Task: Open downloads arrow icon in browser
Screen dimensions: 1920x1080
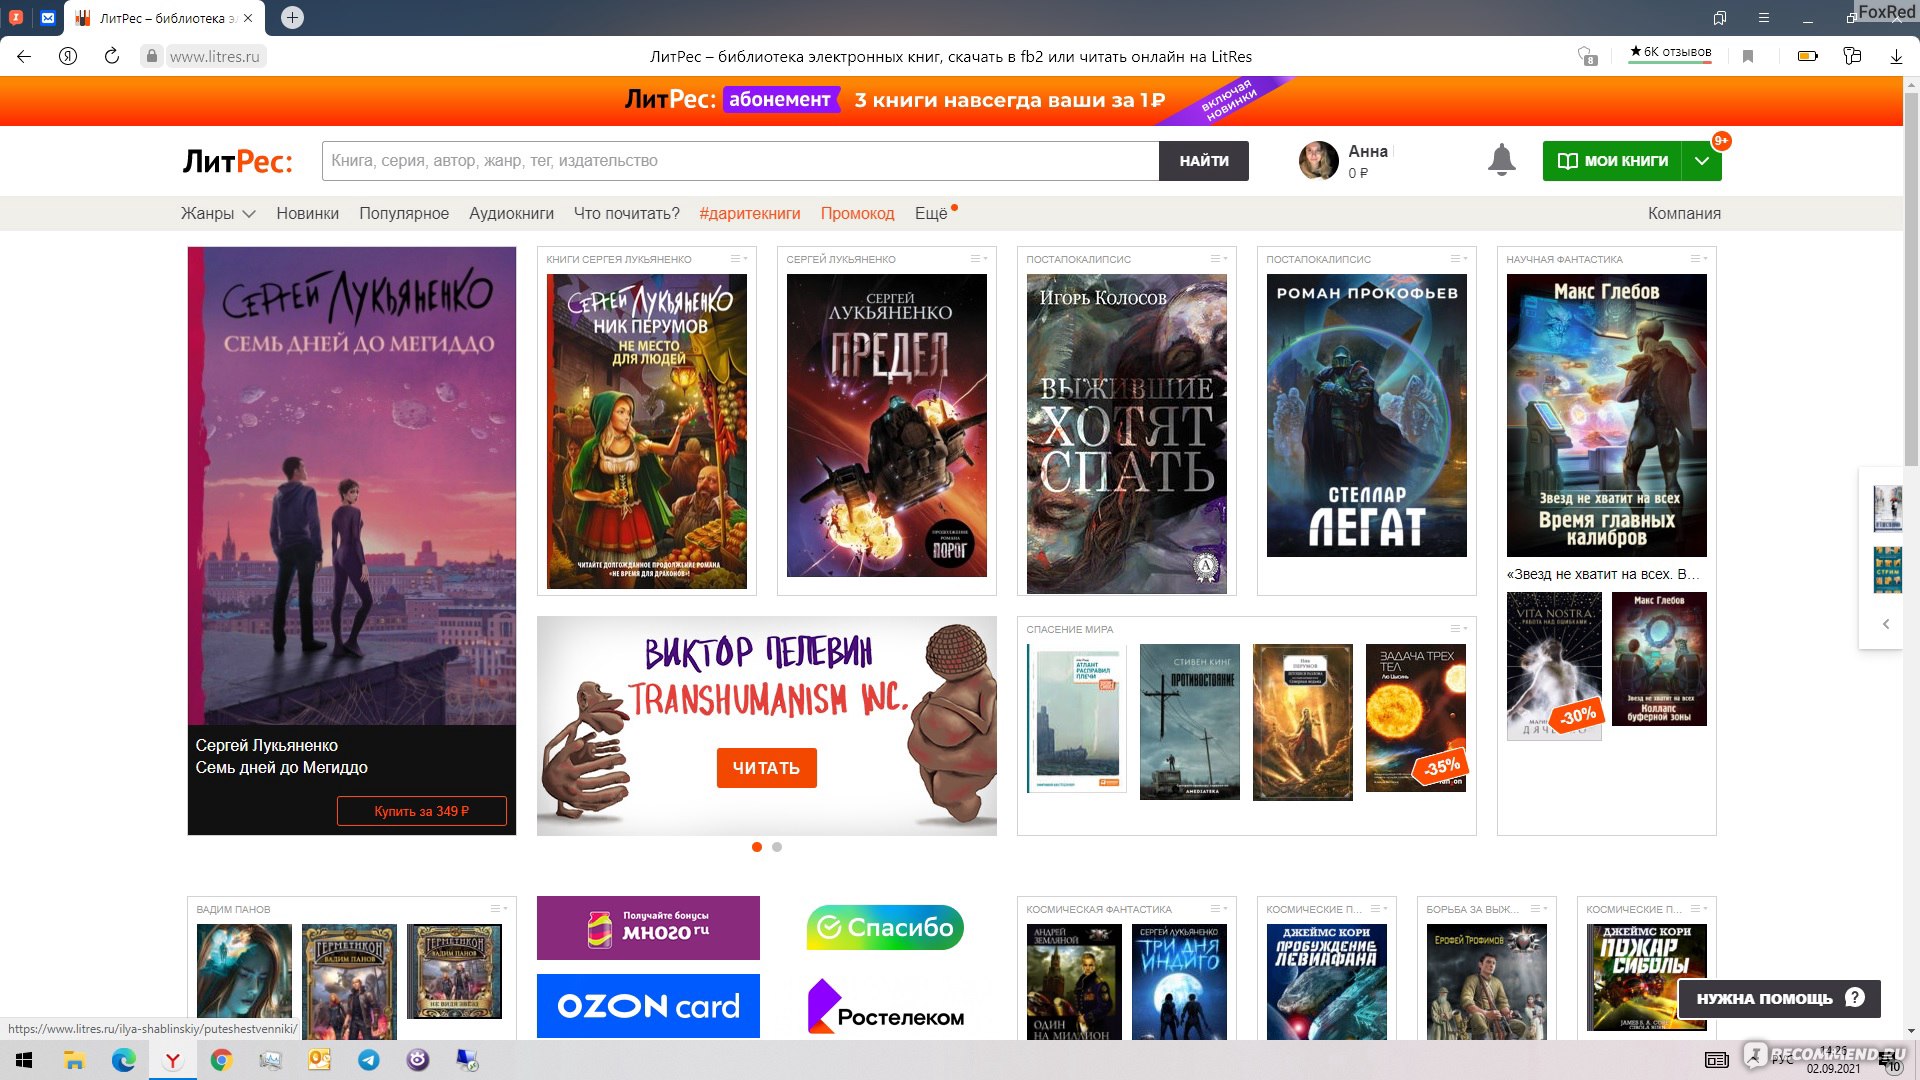Action: coord(1896,56)
